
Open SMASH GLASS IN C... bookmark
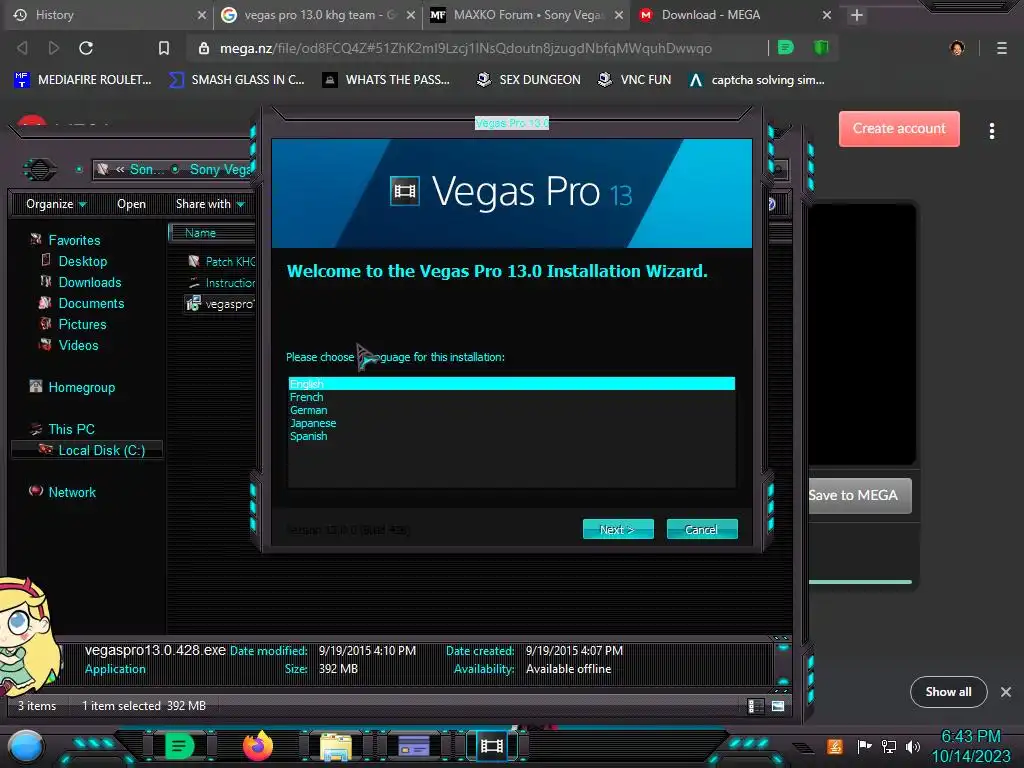[x=236, y=80]
